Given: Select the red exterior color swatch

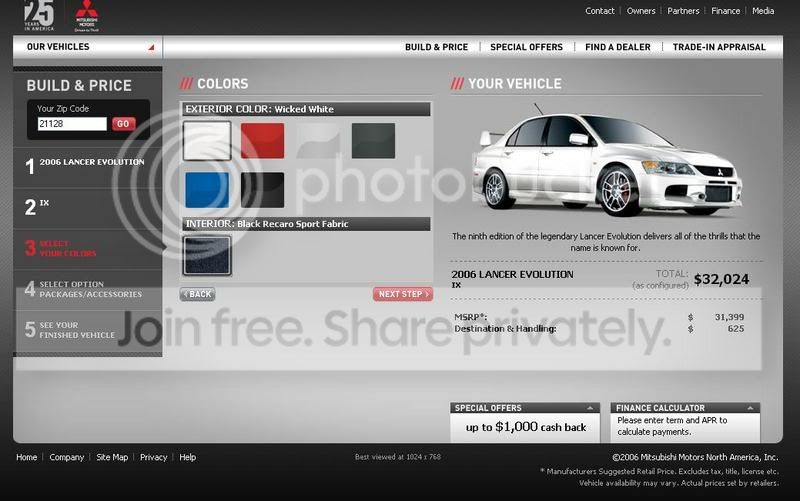Looking at the screenshot, I should pyautogui.click(x=262, y=140).
